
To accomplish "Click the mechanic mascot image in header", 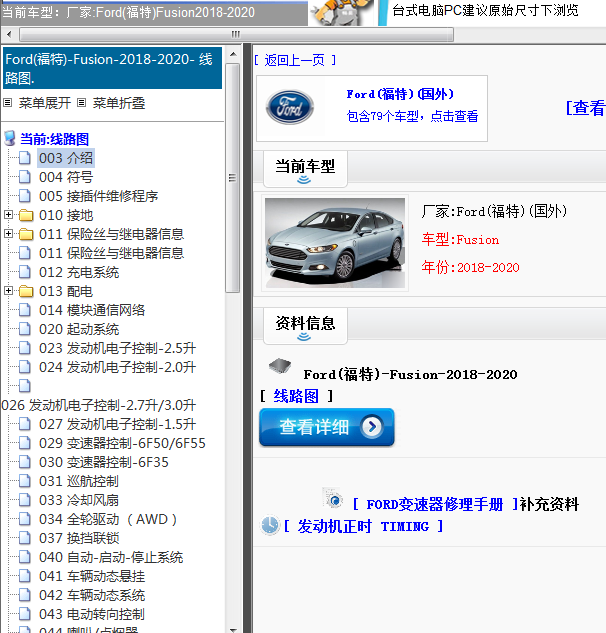I will pos(343,13).
